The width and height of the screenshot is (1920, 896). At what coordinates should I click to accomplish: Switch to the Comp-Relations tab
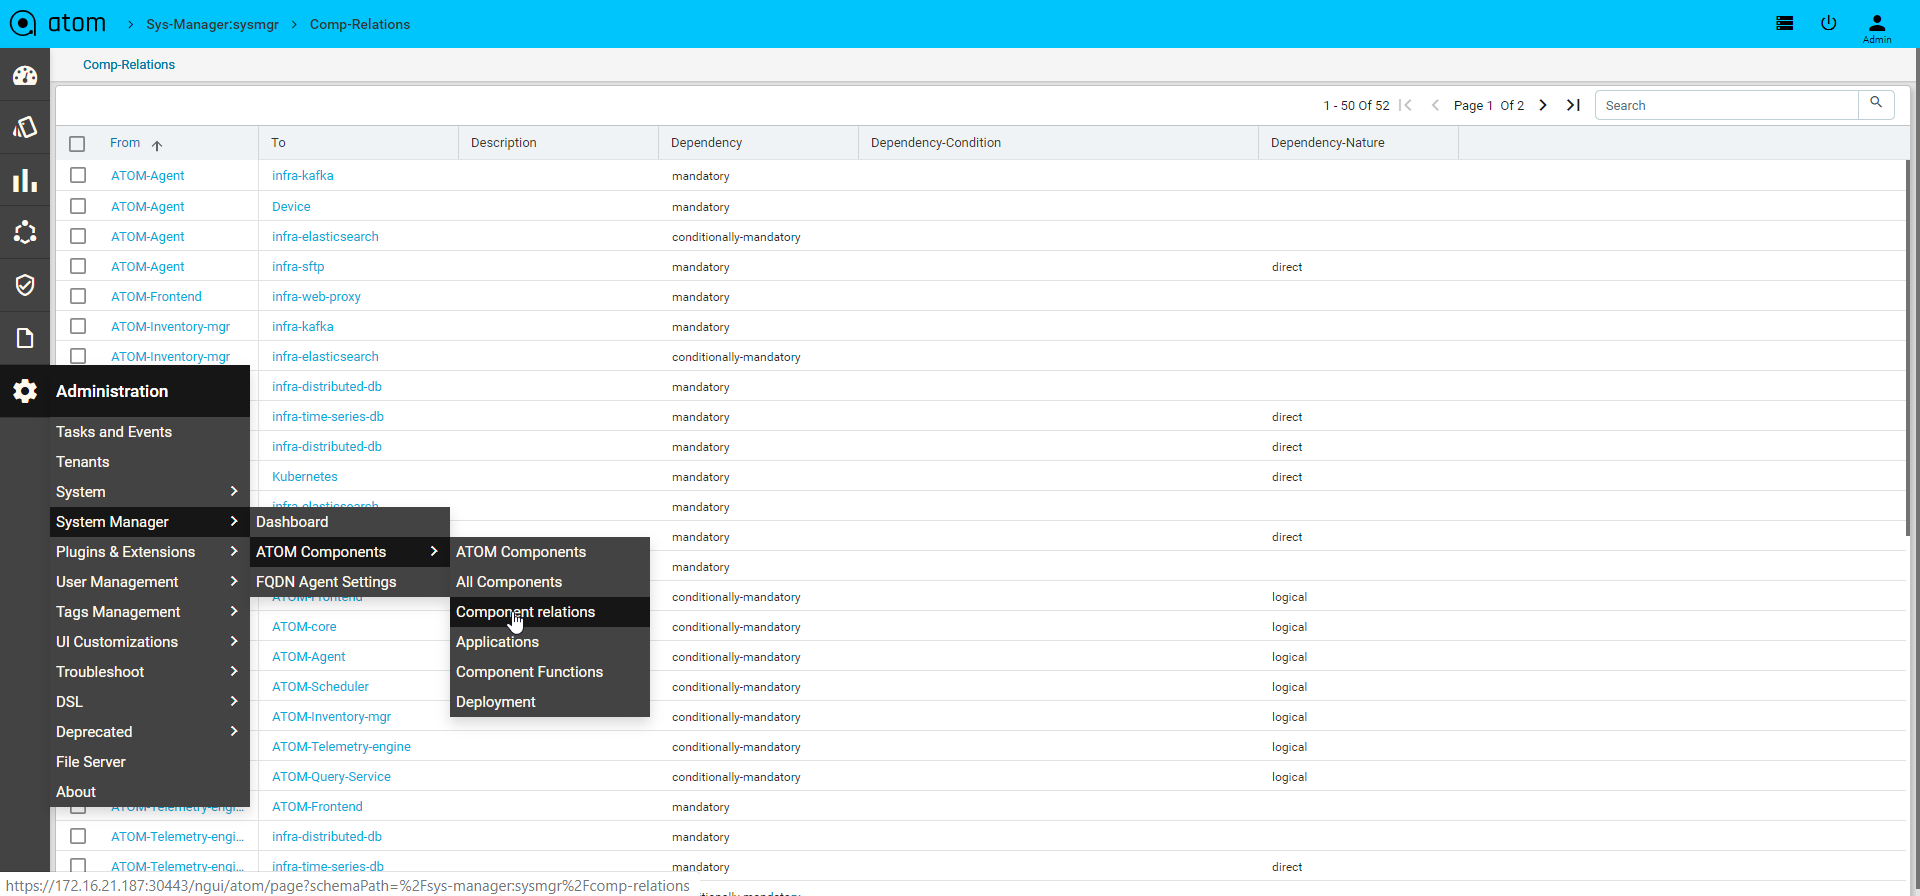(129, 65)
